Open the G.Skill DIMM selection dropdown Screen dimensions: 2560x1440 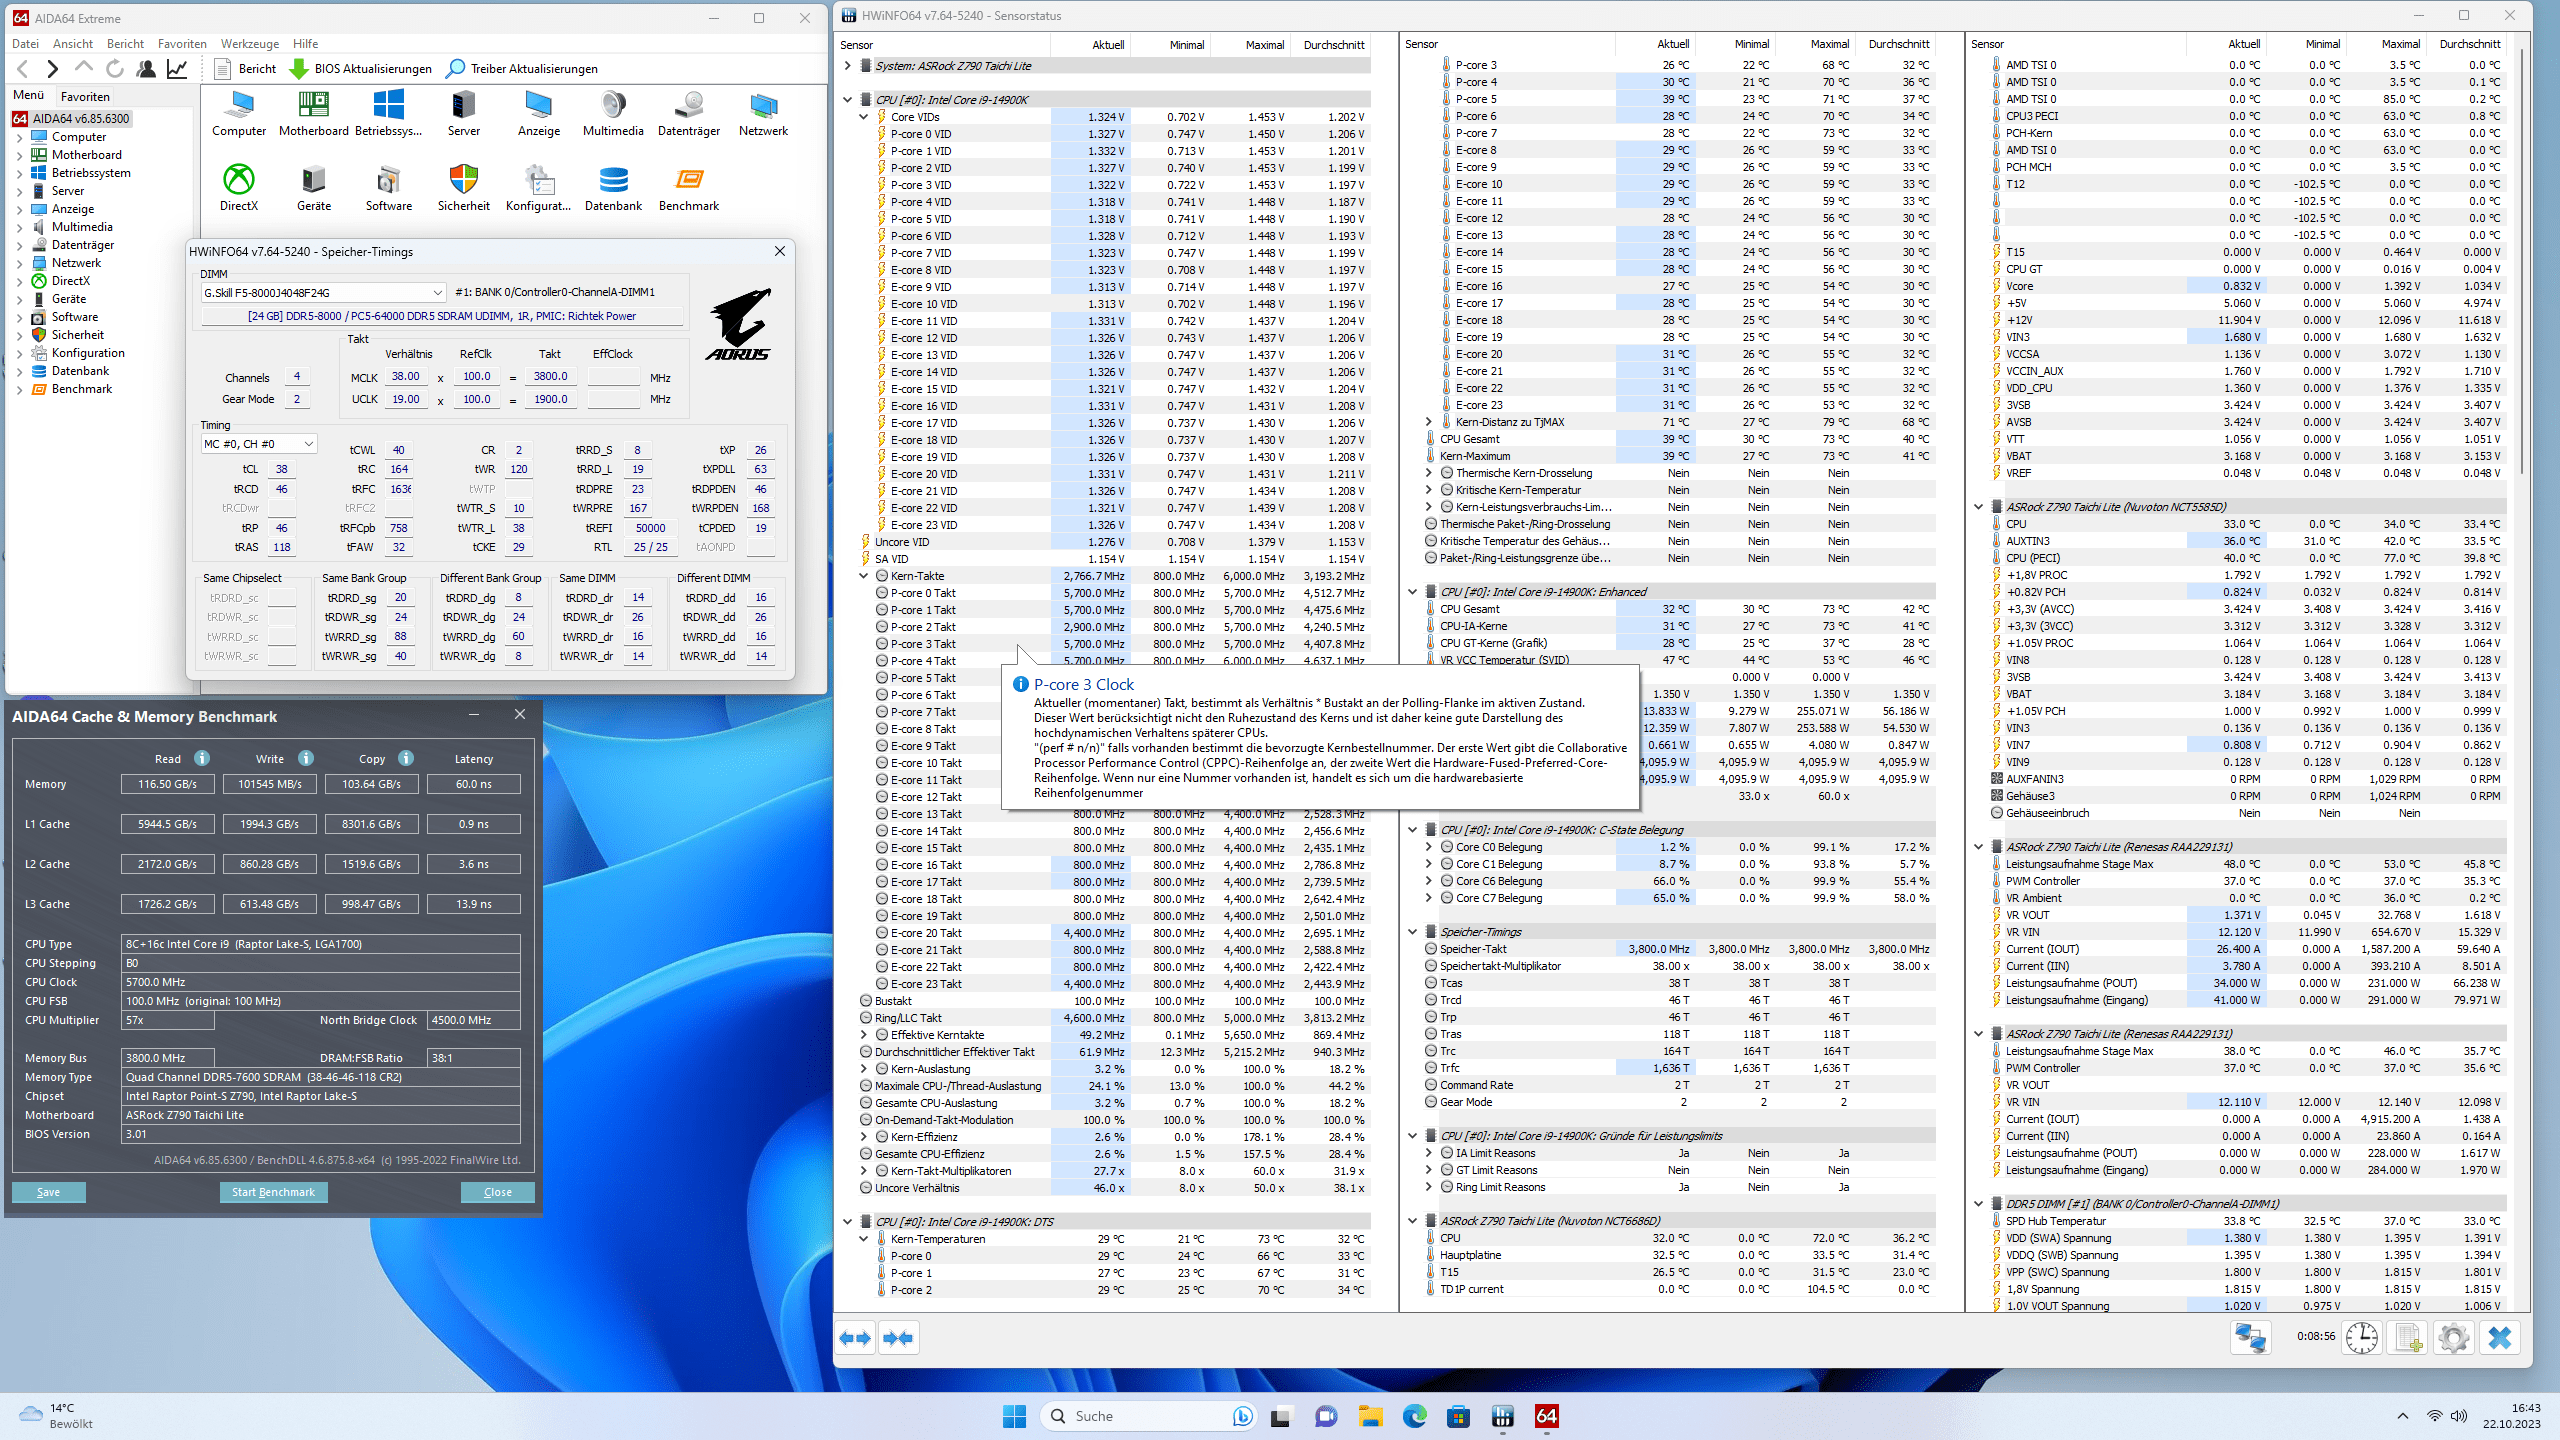pos(437,292)
